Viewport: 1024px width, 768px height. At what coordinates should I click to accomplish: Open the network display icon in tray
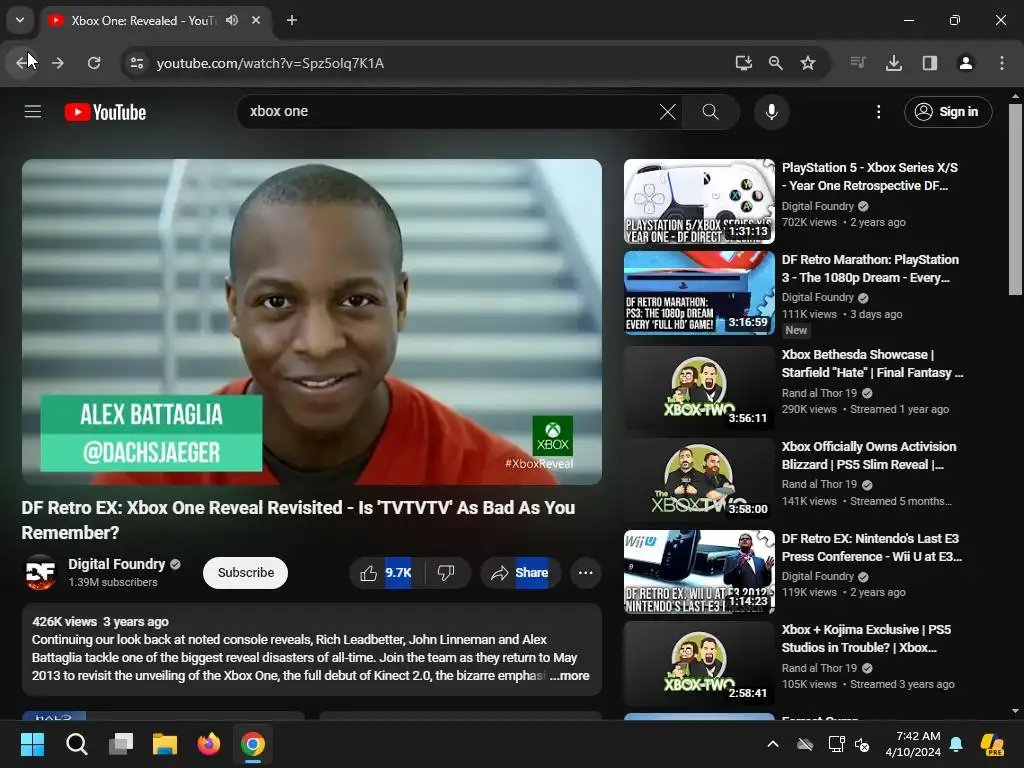point(836,744)
